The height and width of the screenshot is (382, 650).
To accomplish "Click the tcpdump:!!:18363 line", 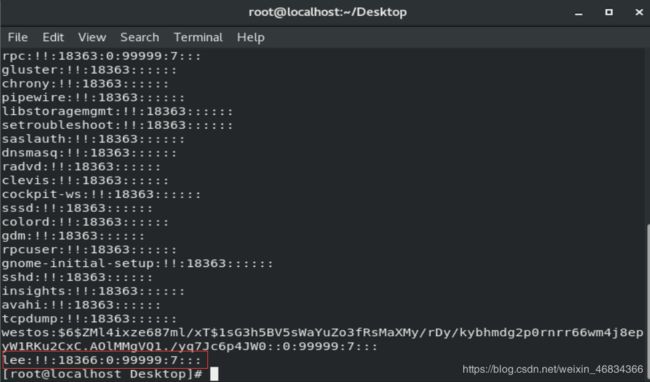I will 89,319.
